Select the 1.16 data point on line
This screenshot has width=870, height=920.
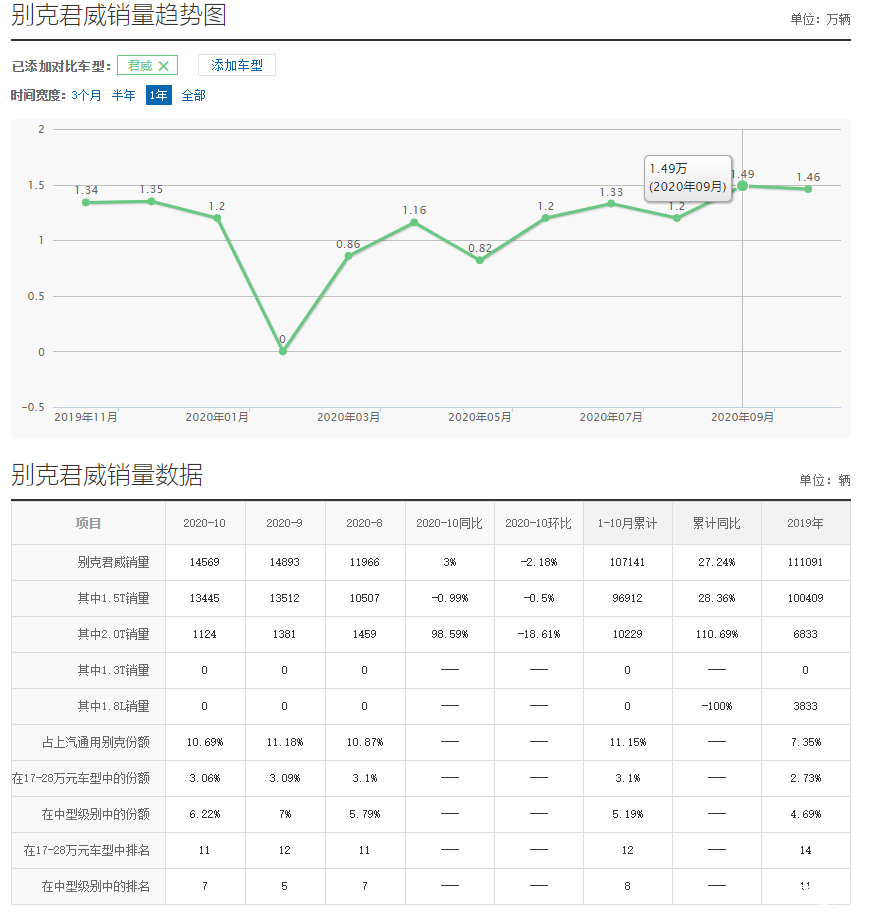pyautogui.click(x=414, y=222)
